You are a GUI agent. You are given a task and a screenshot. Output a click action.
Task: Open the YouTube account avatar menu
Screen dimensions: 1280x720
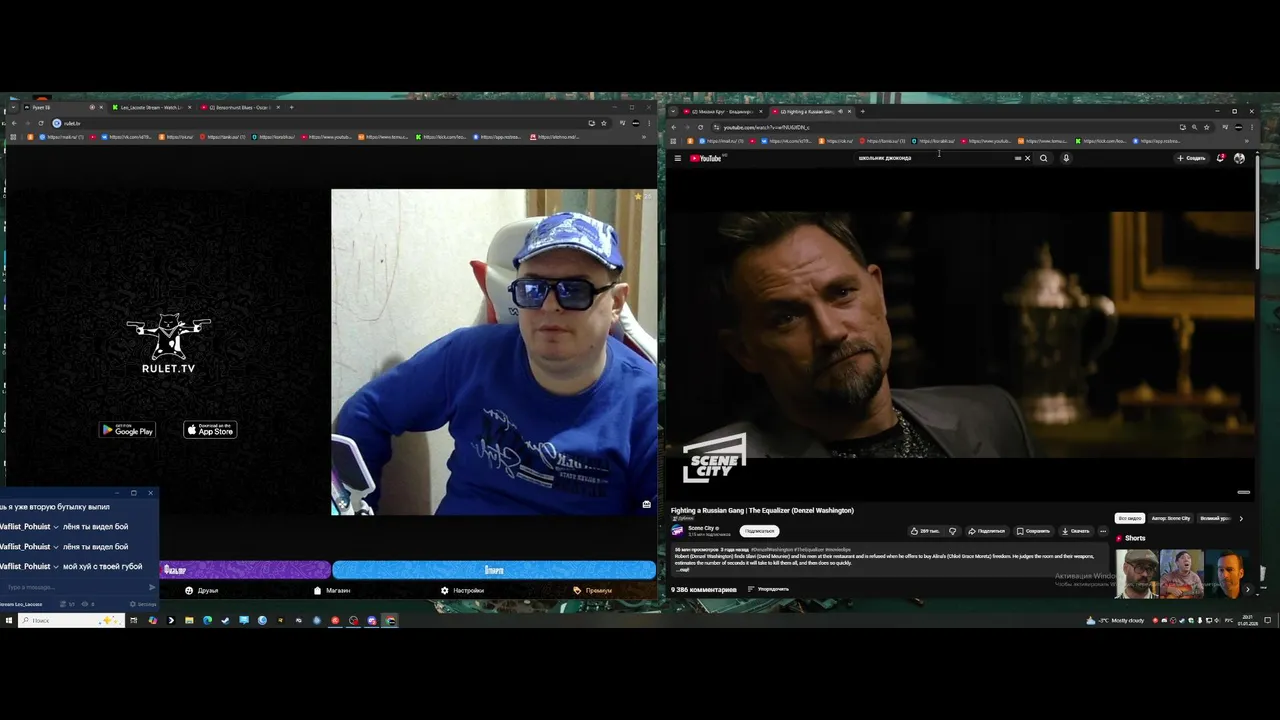pos(1239,158)
